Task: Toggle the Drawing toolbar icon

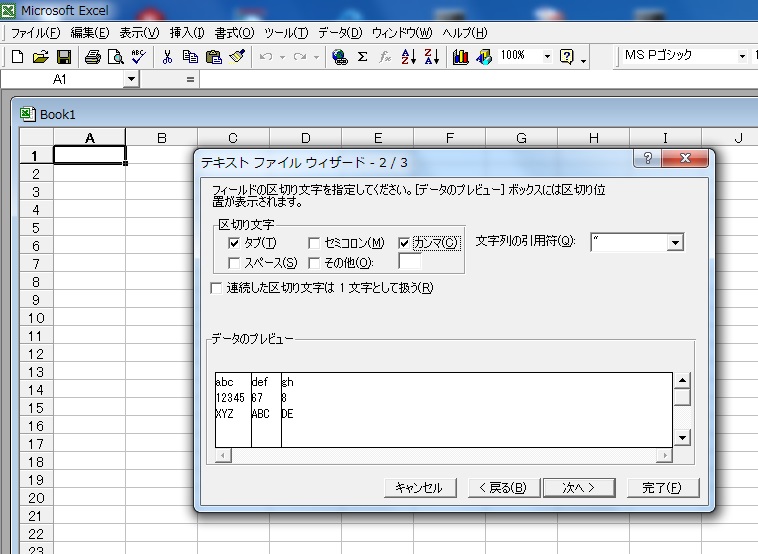Action: click(483, 57)
